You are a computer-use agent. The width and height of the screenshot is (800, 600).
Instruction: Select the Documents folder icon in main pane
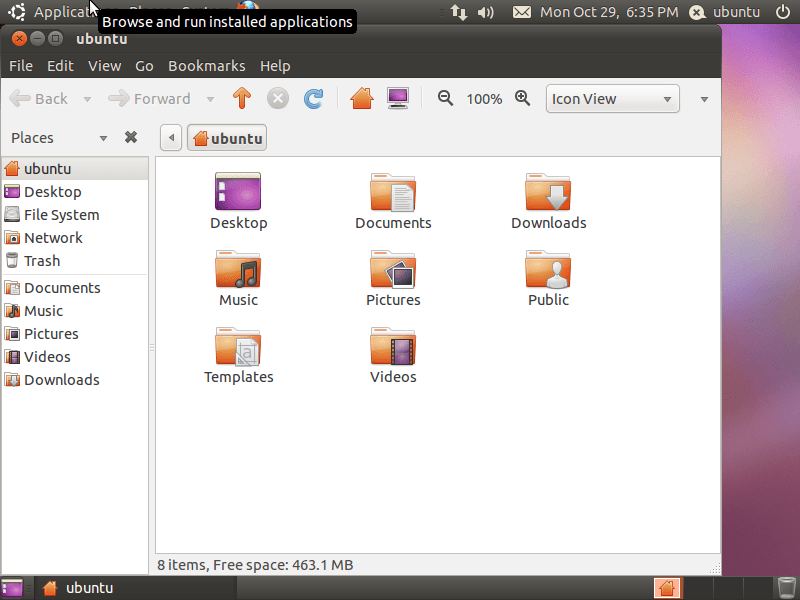(393, 192)
